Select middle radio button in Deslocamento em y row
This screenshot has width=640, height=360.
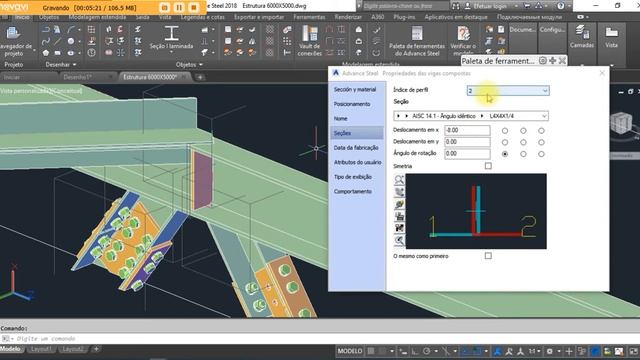click(523, 142)
